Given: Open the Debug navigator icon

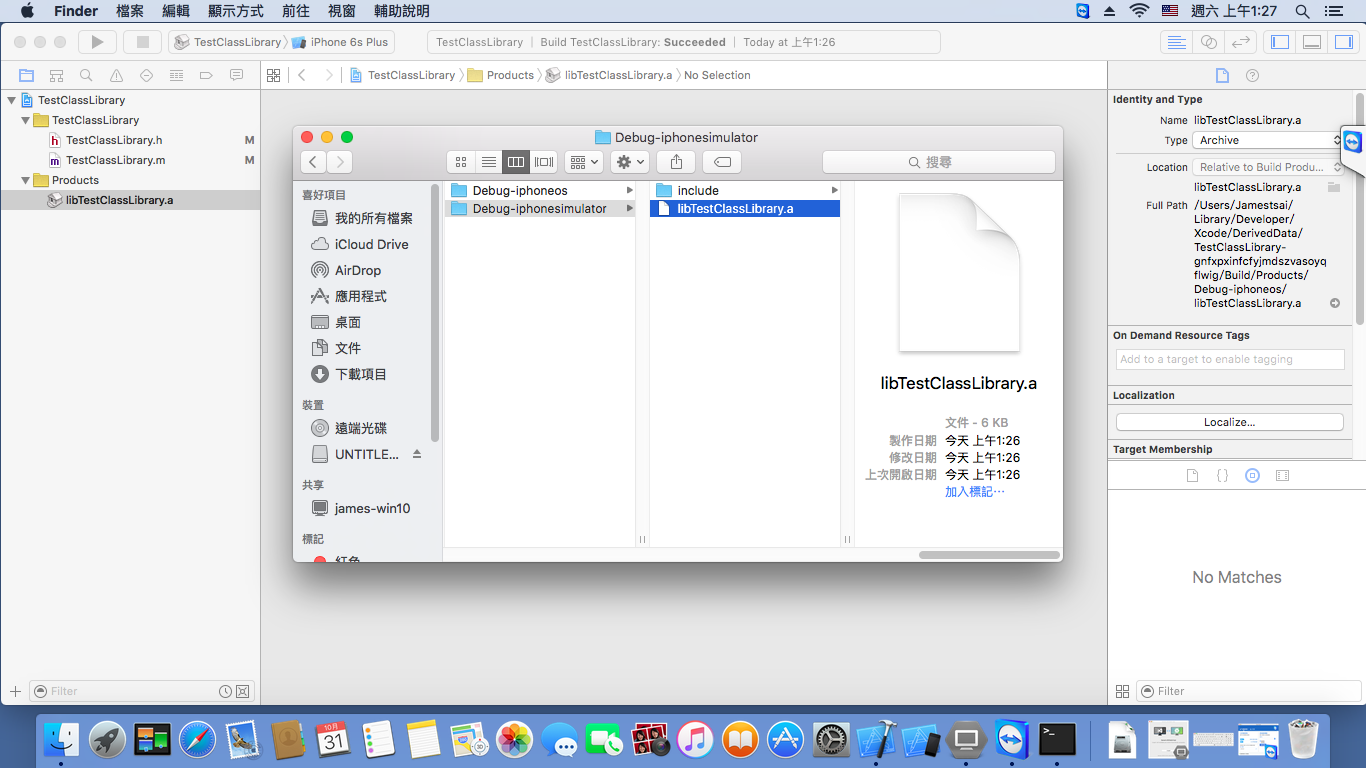Looking at the screenshot, I should pos(176,75).
